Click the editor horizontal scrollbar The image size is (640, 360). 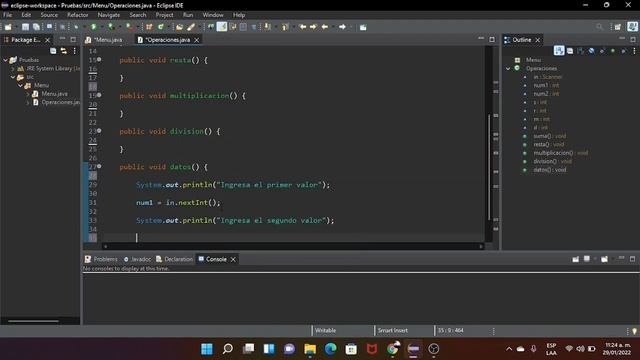tap(293, 246)
